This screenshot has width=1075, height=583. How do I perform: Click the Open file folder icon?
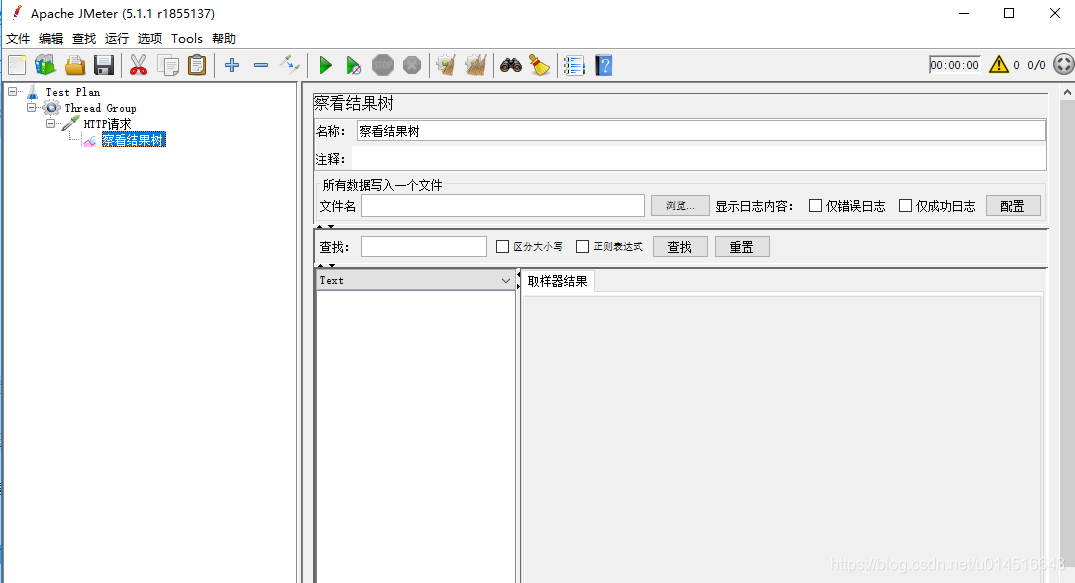[75, 65]
